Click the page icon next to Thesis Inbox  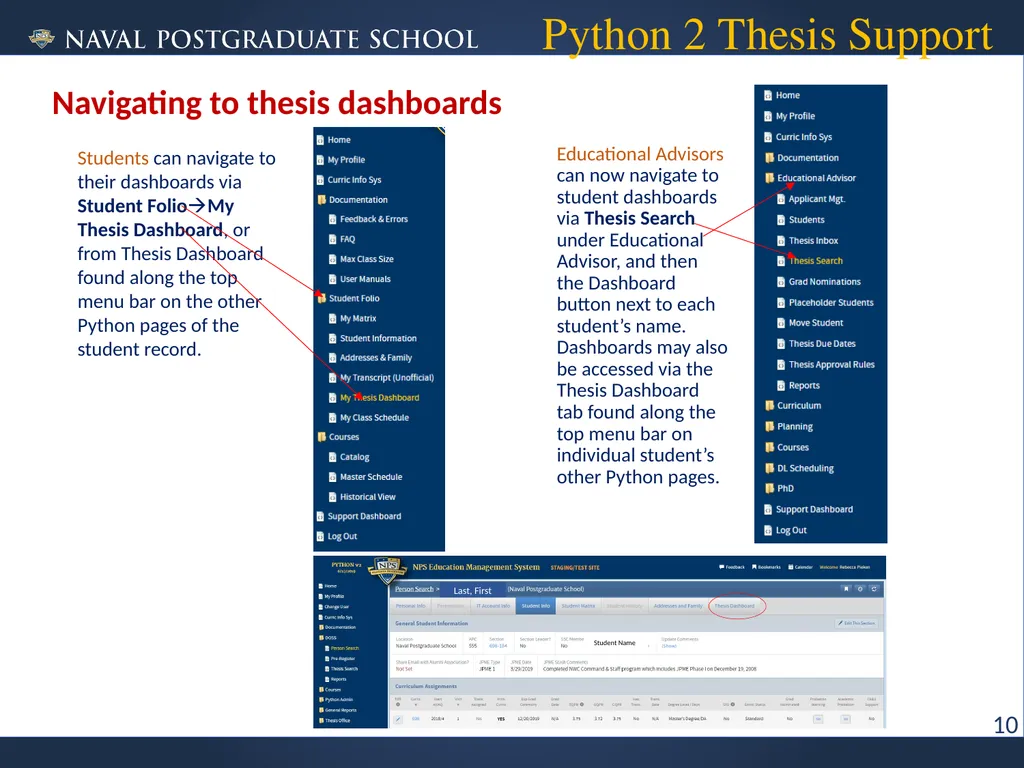tap(780, 241)
